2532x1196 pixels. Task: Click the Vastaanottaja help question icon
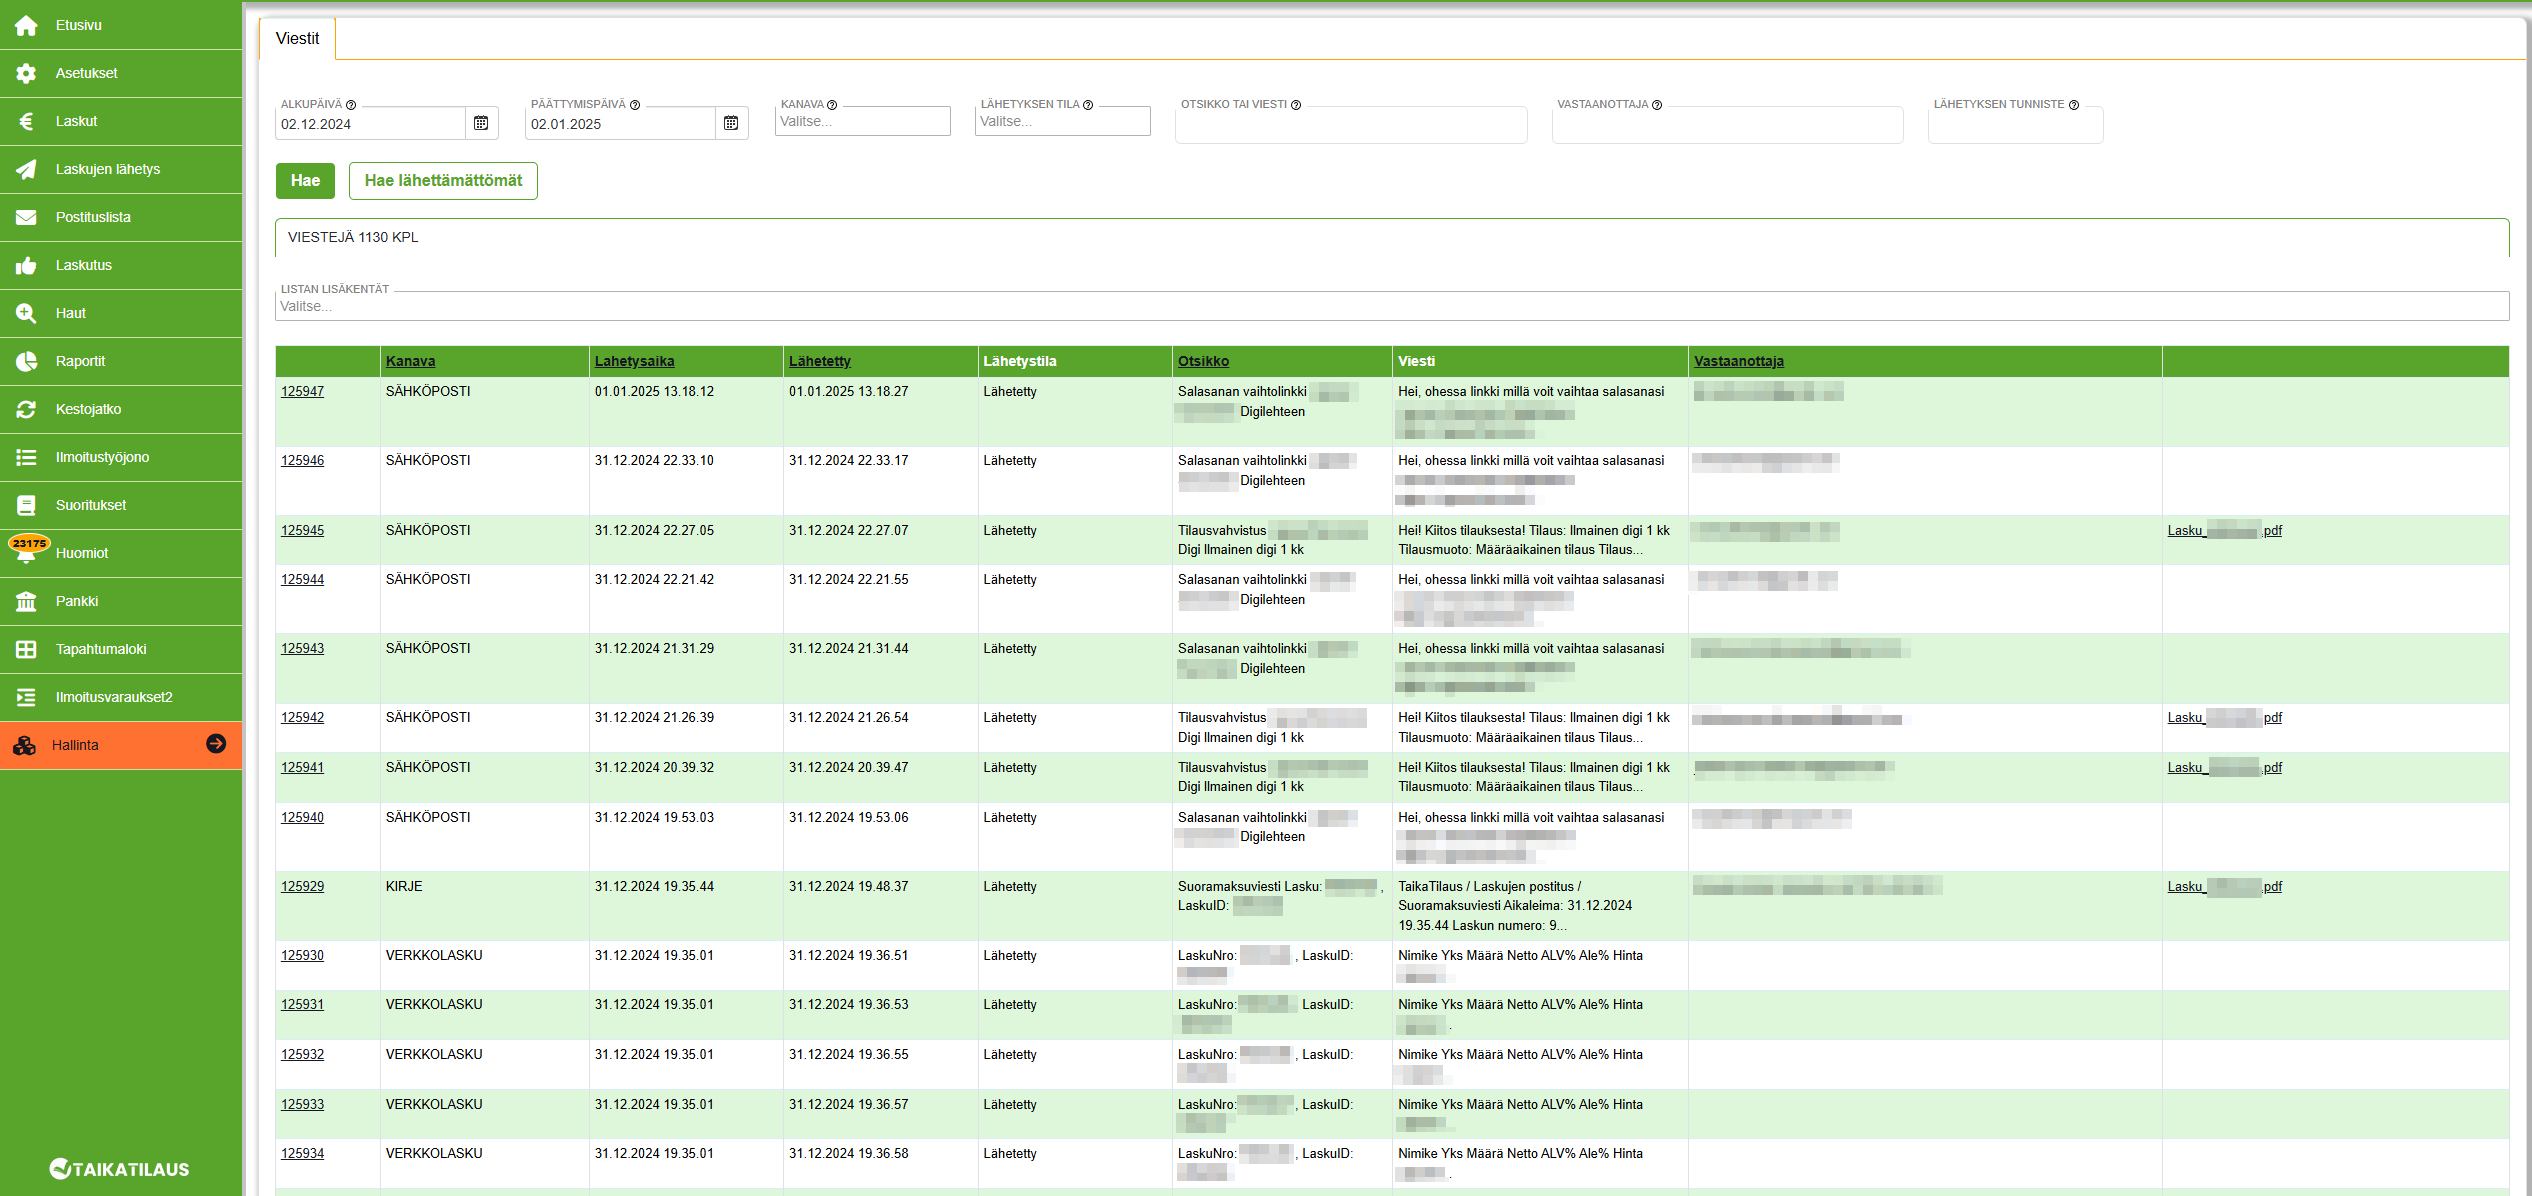(1657, 105)
